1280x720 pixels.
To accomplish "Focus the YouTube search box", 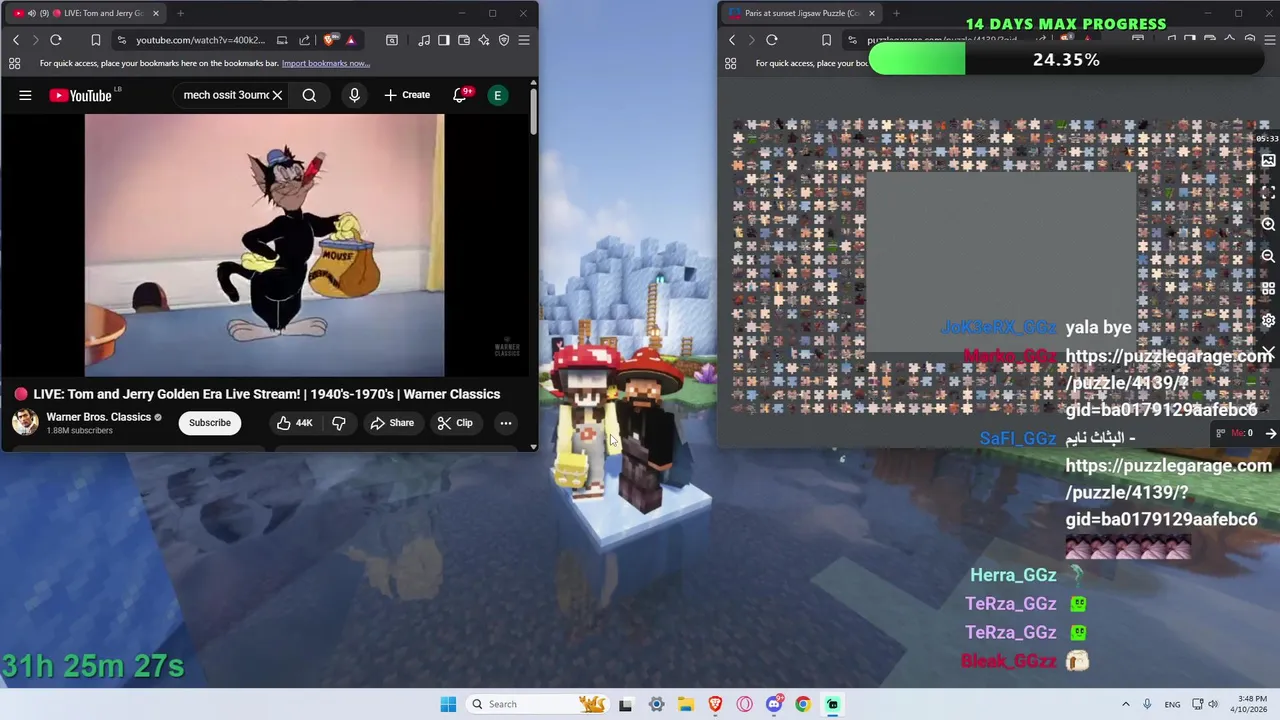I will click(x=226, y=95).
